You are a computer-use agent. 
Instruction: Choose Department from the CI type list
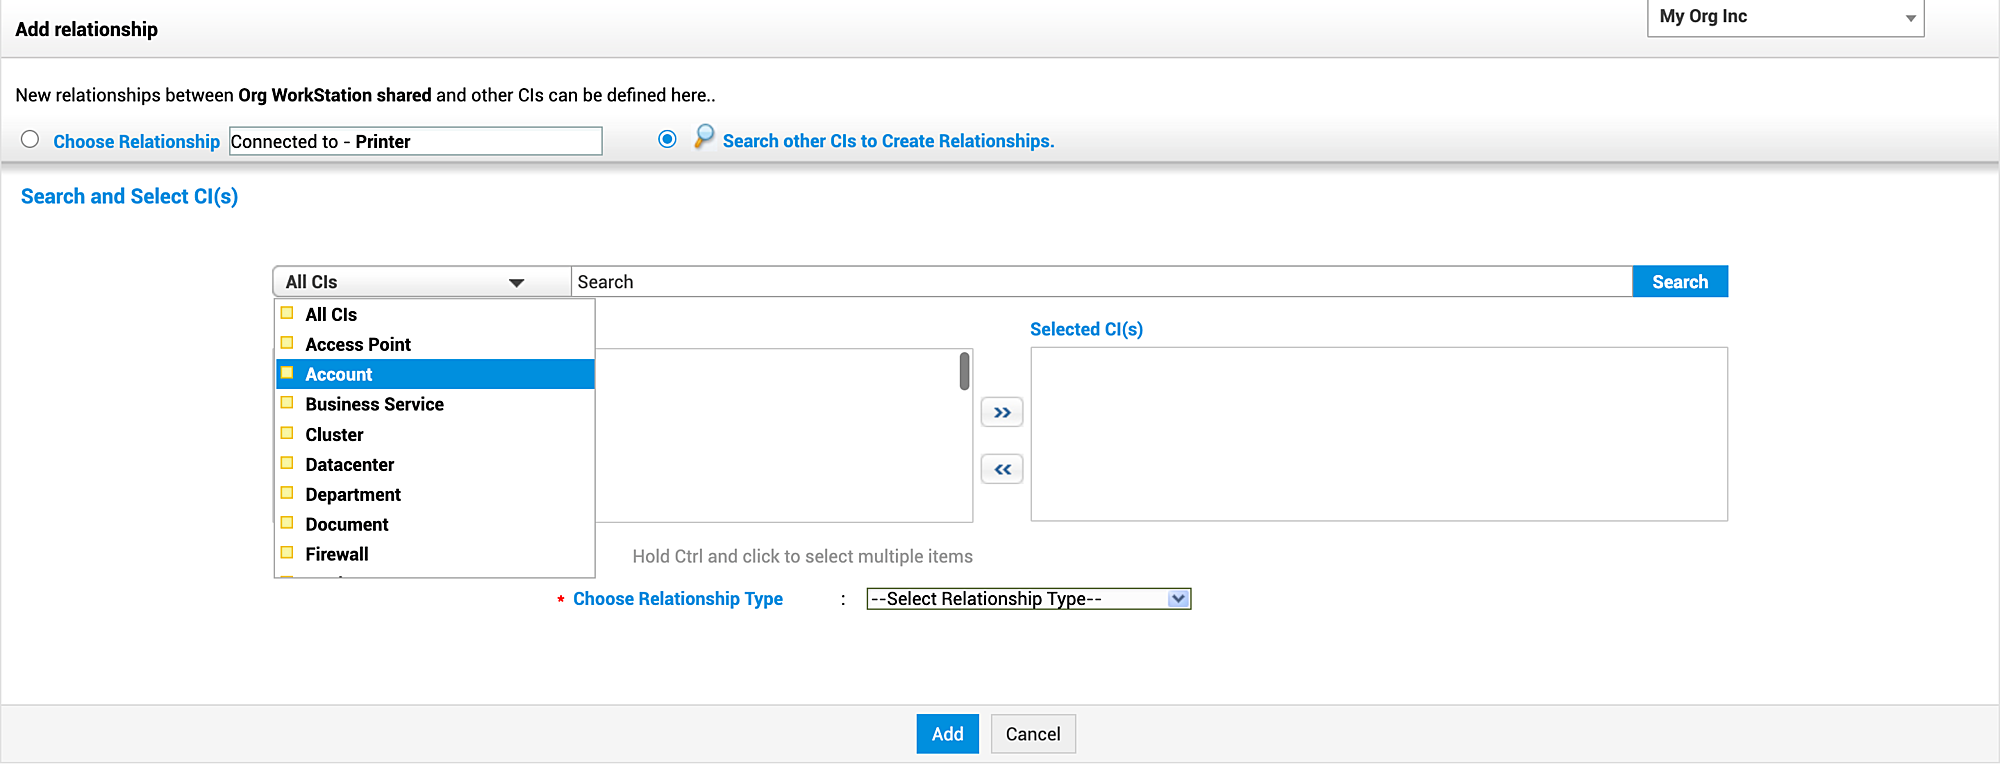pos(353,494)
